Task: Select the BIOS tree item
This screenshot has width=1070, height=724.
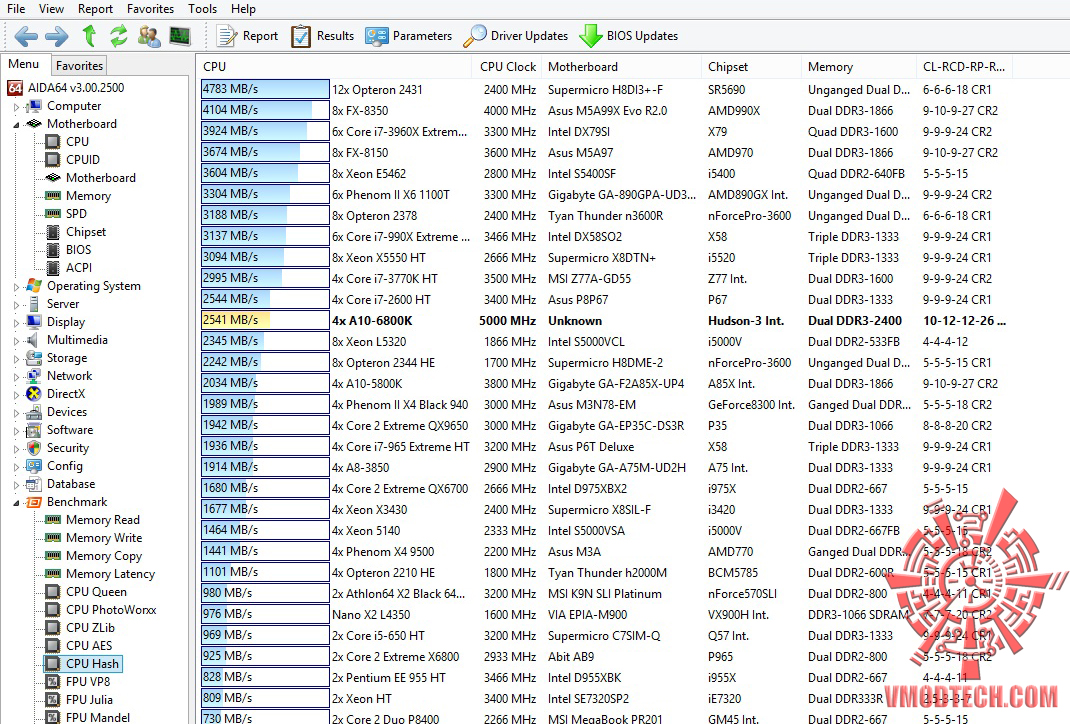Action: coord(68,250)
